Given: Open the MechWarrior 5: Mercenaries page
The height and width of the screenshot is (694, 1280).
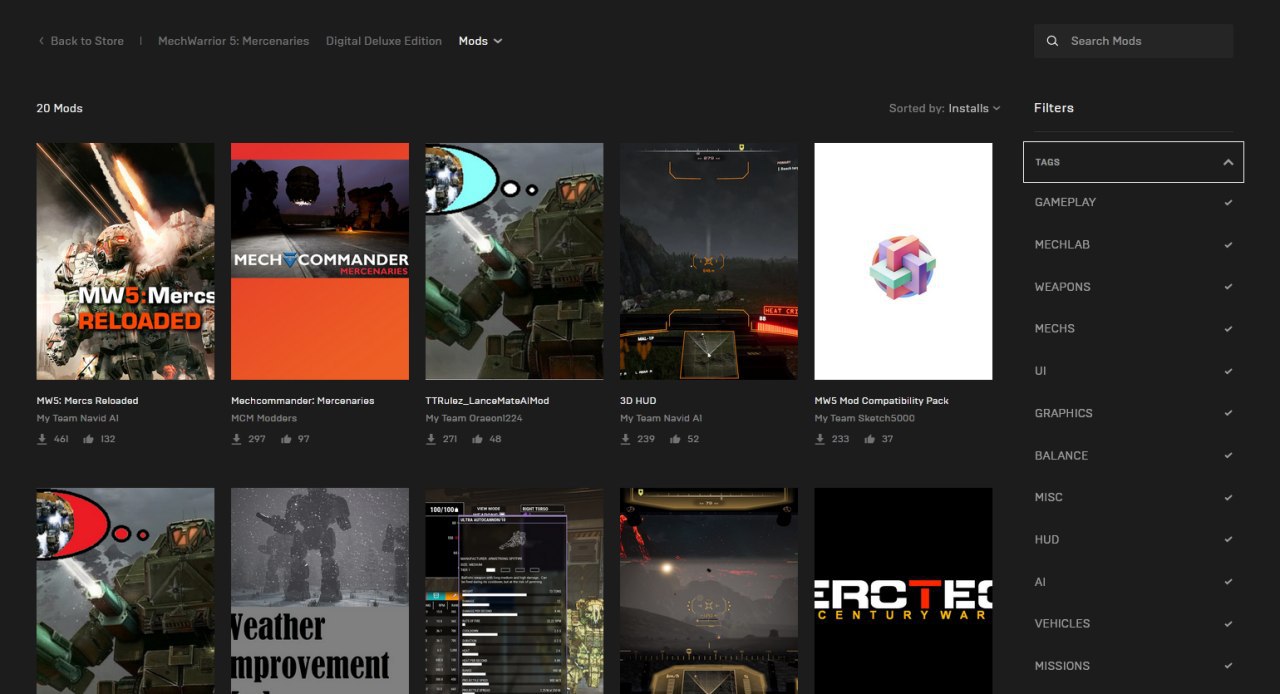Looking at the screenshot, I should point(233,41).
